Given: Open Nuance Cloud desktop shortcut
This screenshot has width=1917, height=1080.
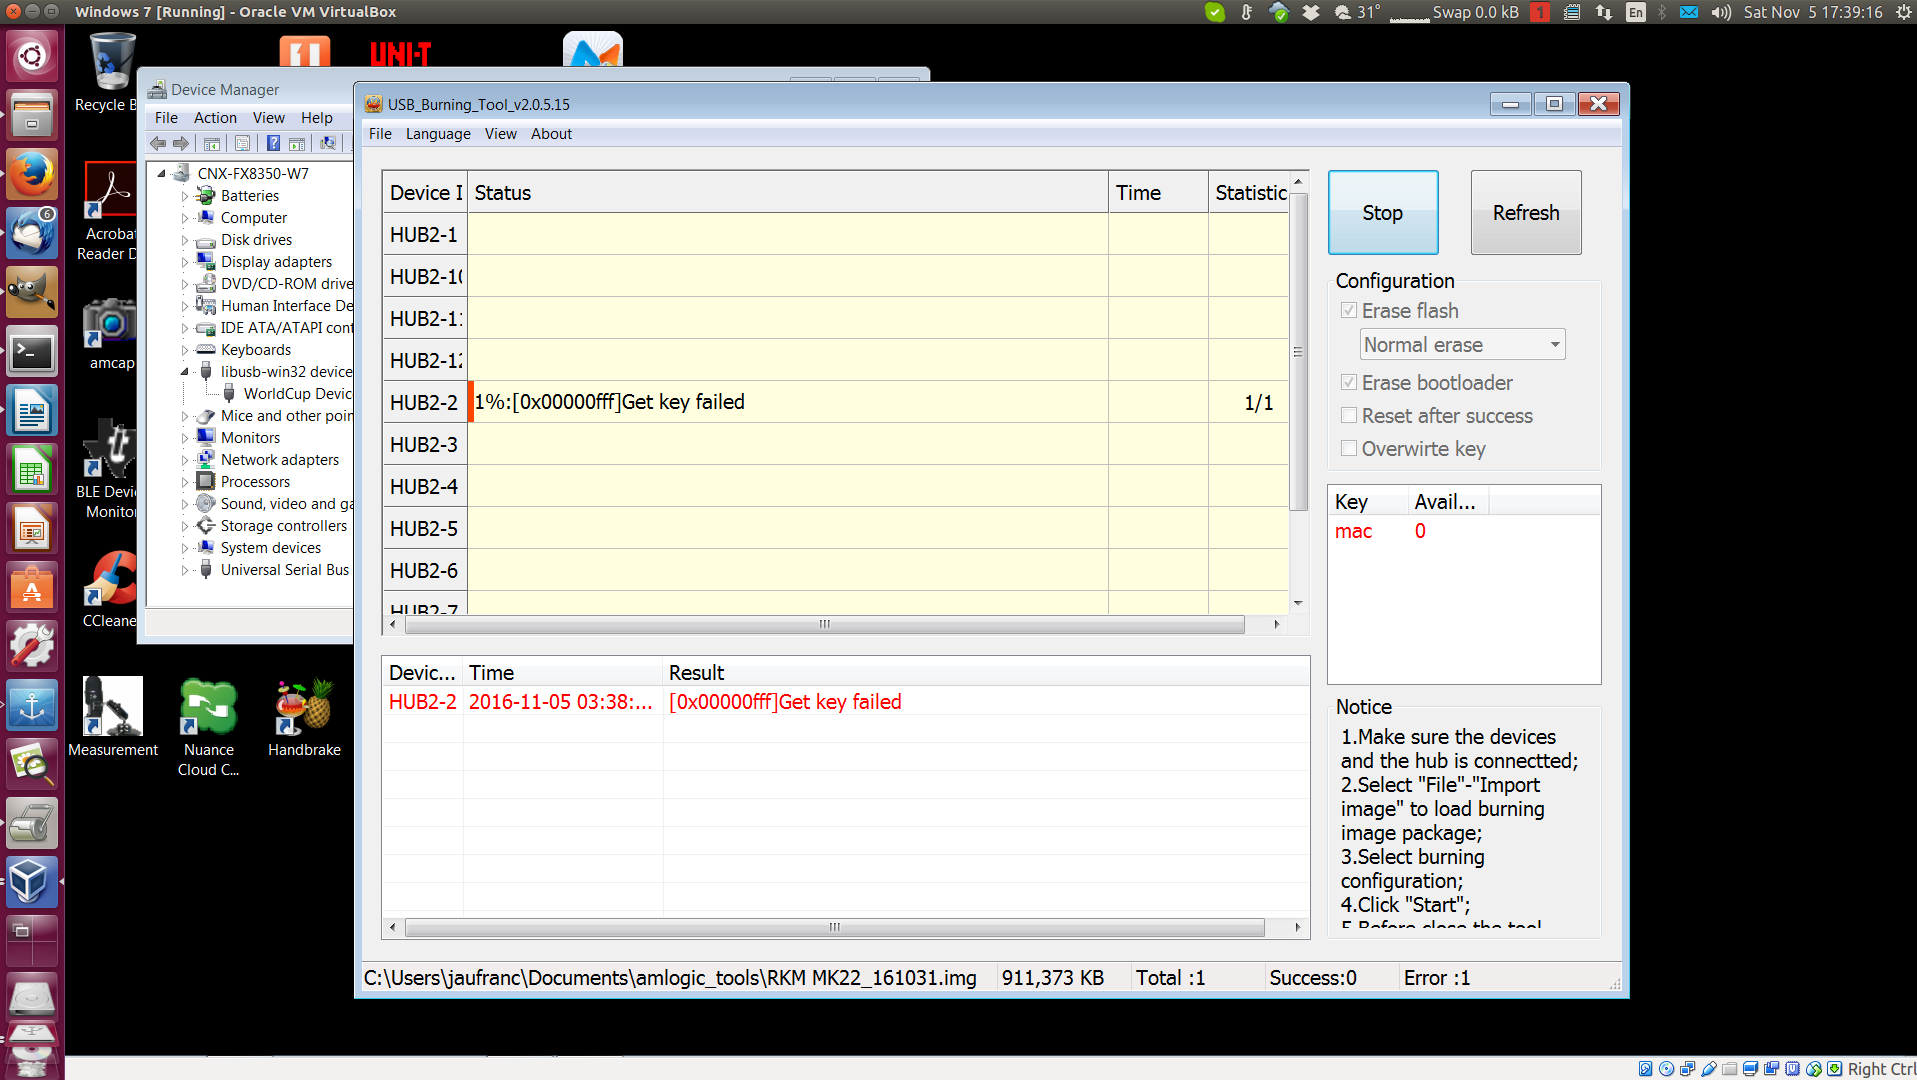Looking at the screenshot, I should coord(208,726).
